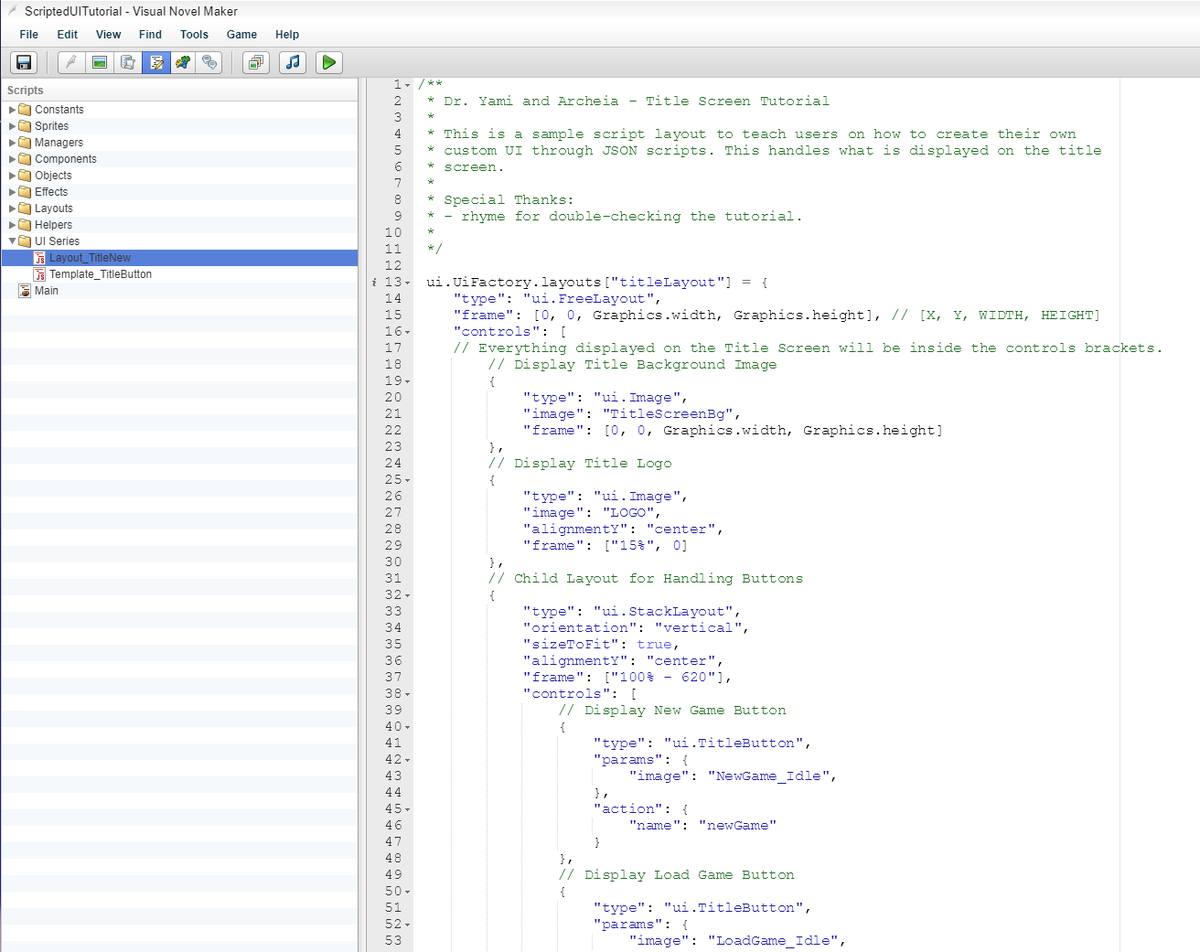Image resolution: width=1200 pixels, height=952 pixels.
Task: Open the story editor quill icon
Action: click(x=72, y=62)
